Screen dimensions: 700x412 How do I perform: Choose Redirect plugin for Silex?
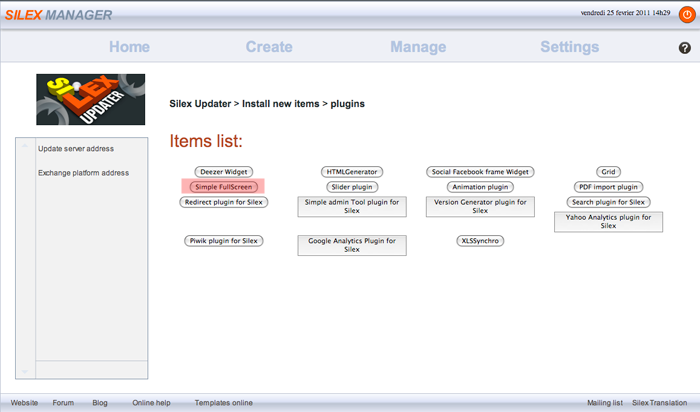click(x=224, y=202)
